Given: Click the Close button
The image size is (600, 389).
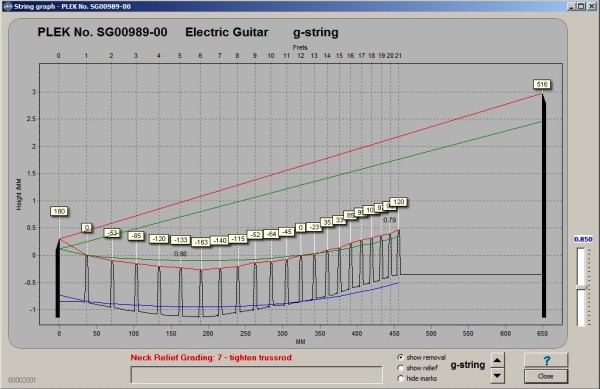Looking at the screenshot, I should (546, 376).
